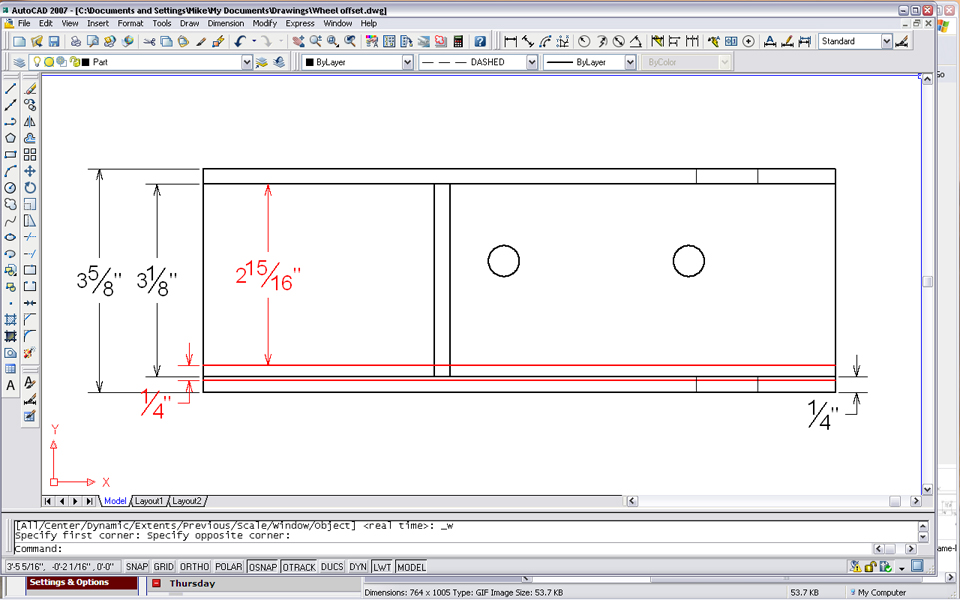The height and width of the screenshot is (600, 960).
Task: Toggle LWT lineweight display
Action: pyautogui.click(x=382, y=567)
